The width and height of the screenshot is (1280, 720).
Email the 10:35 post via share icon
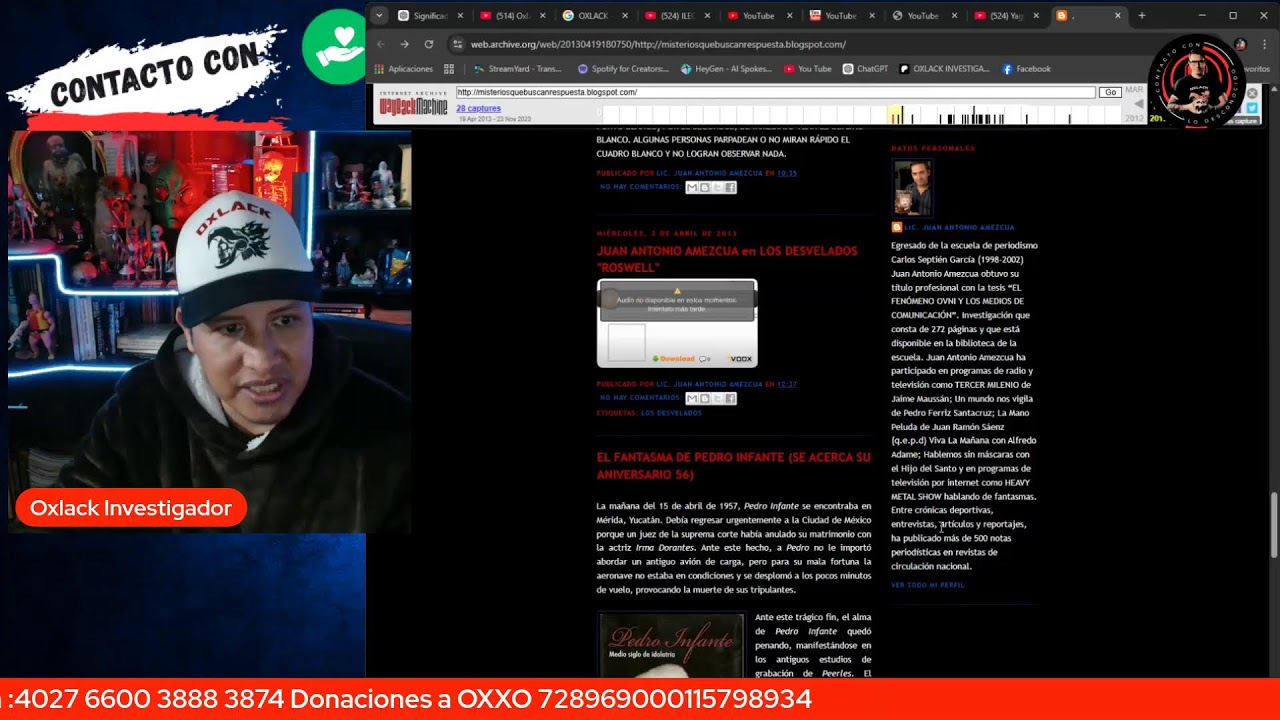tap(692, 187)
